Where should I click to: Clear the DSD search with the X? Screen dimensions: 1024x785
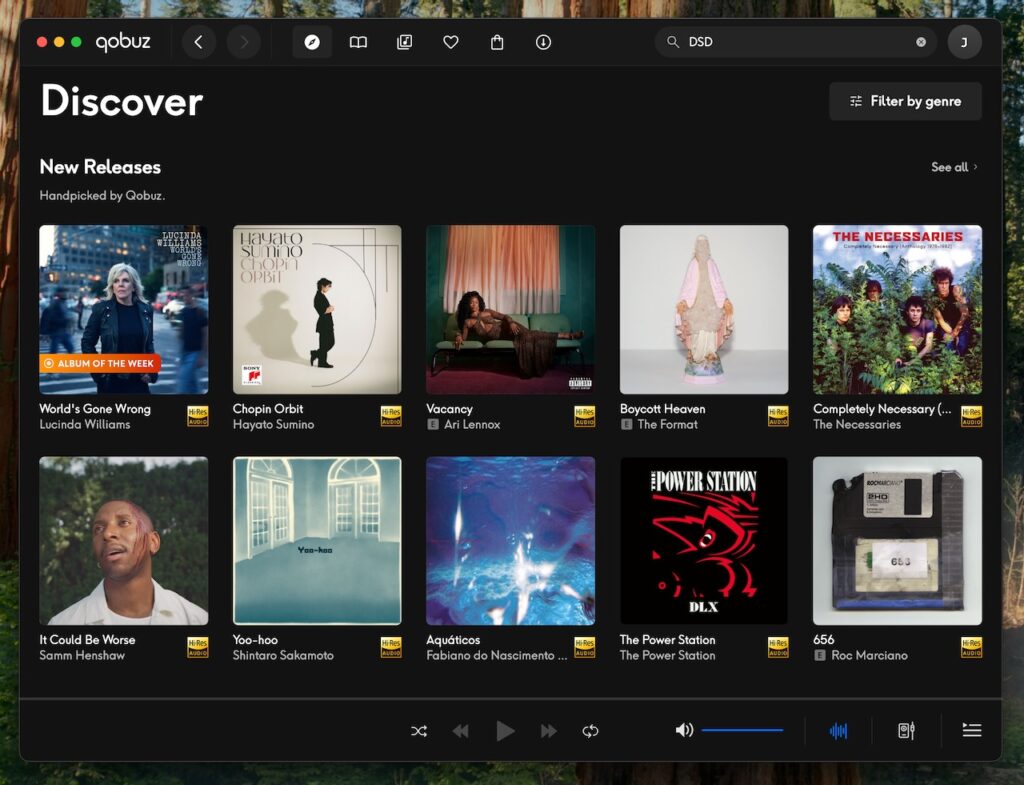[x=921, y=42]
